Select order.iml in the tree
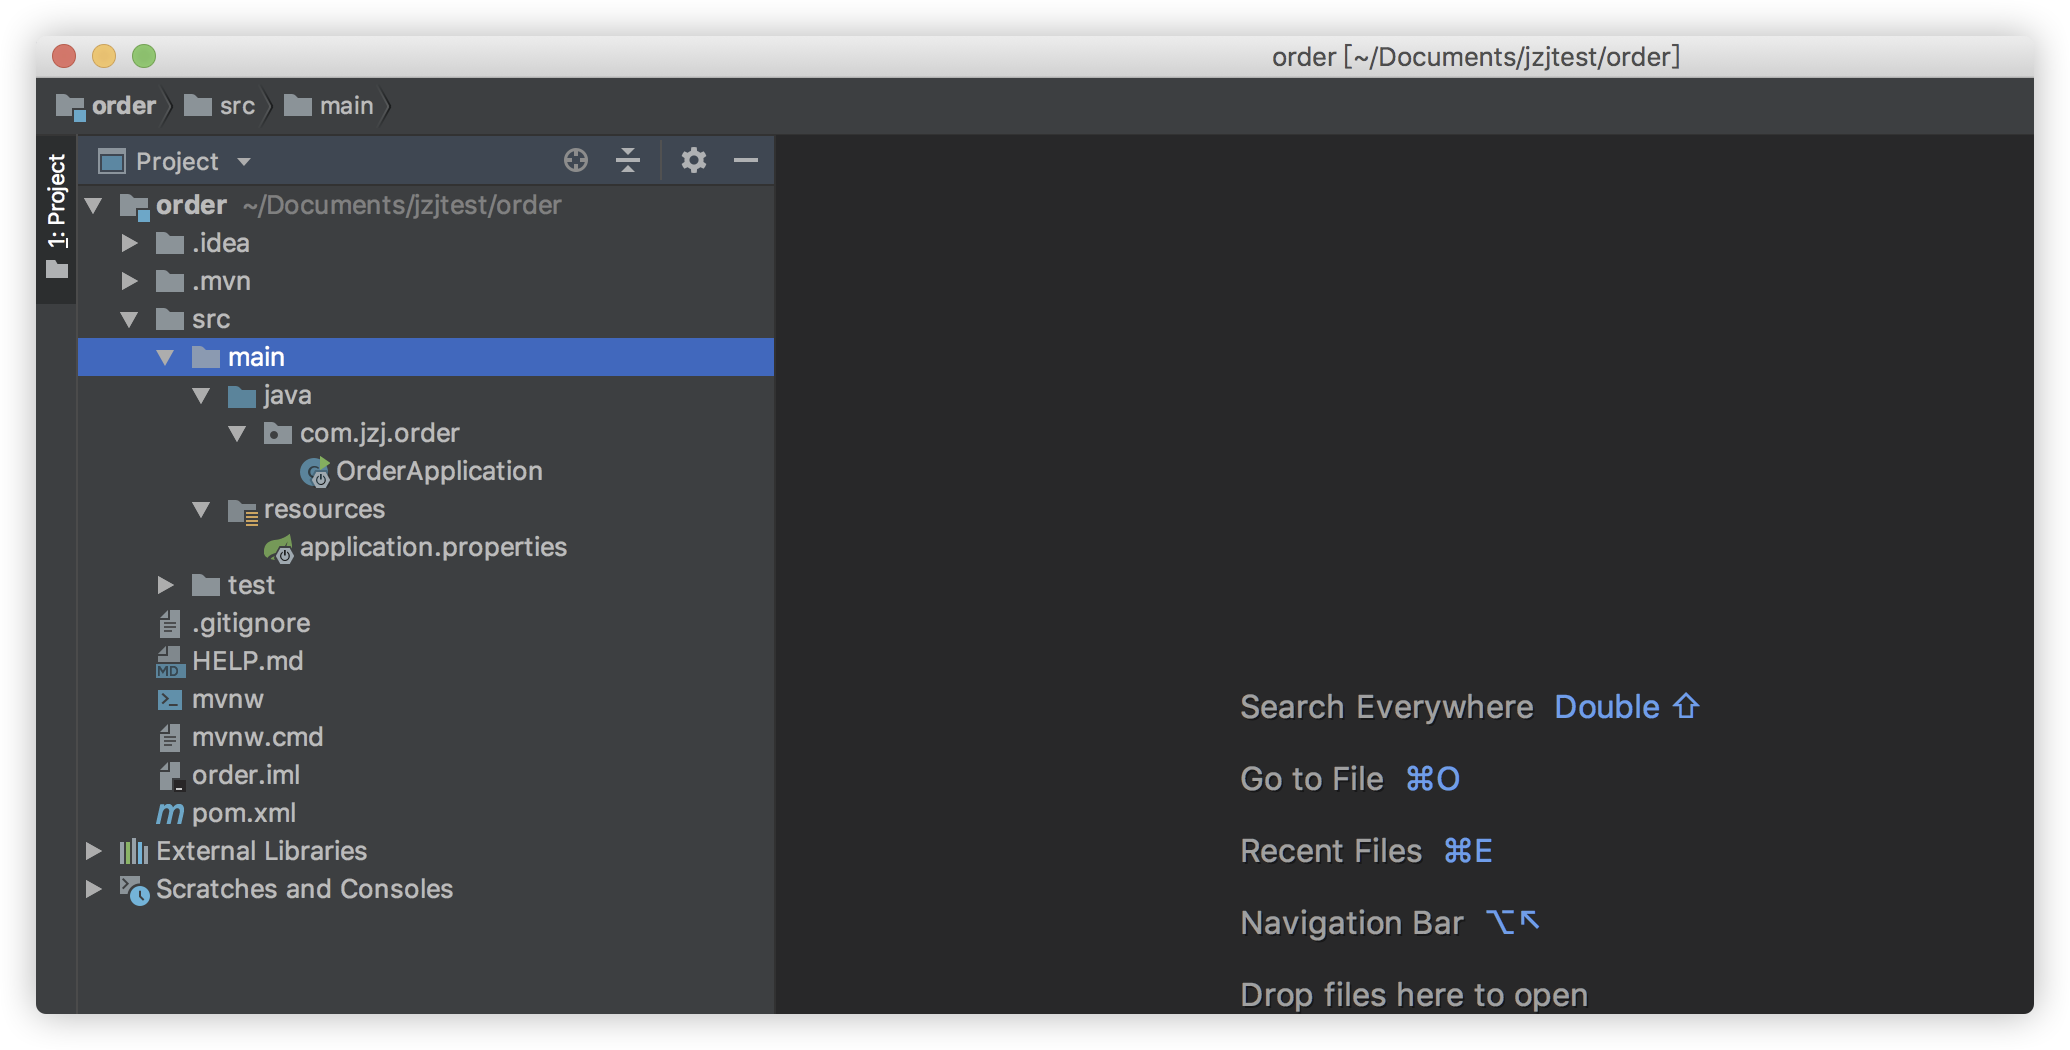Viewport: 2070px width, 1050px height. tap(246, 775)
